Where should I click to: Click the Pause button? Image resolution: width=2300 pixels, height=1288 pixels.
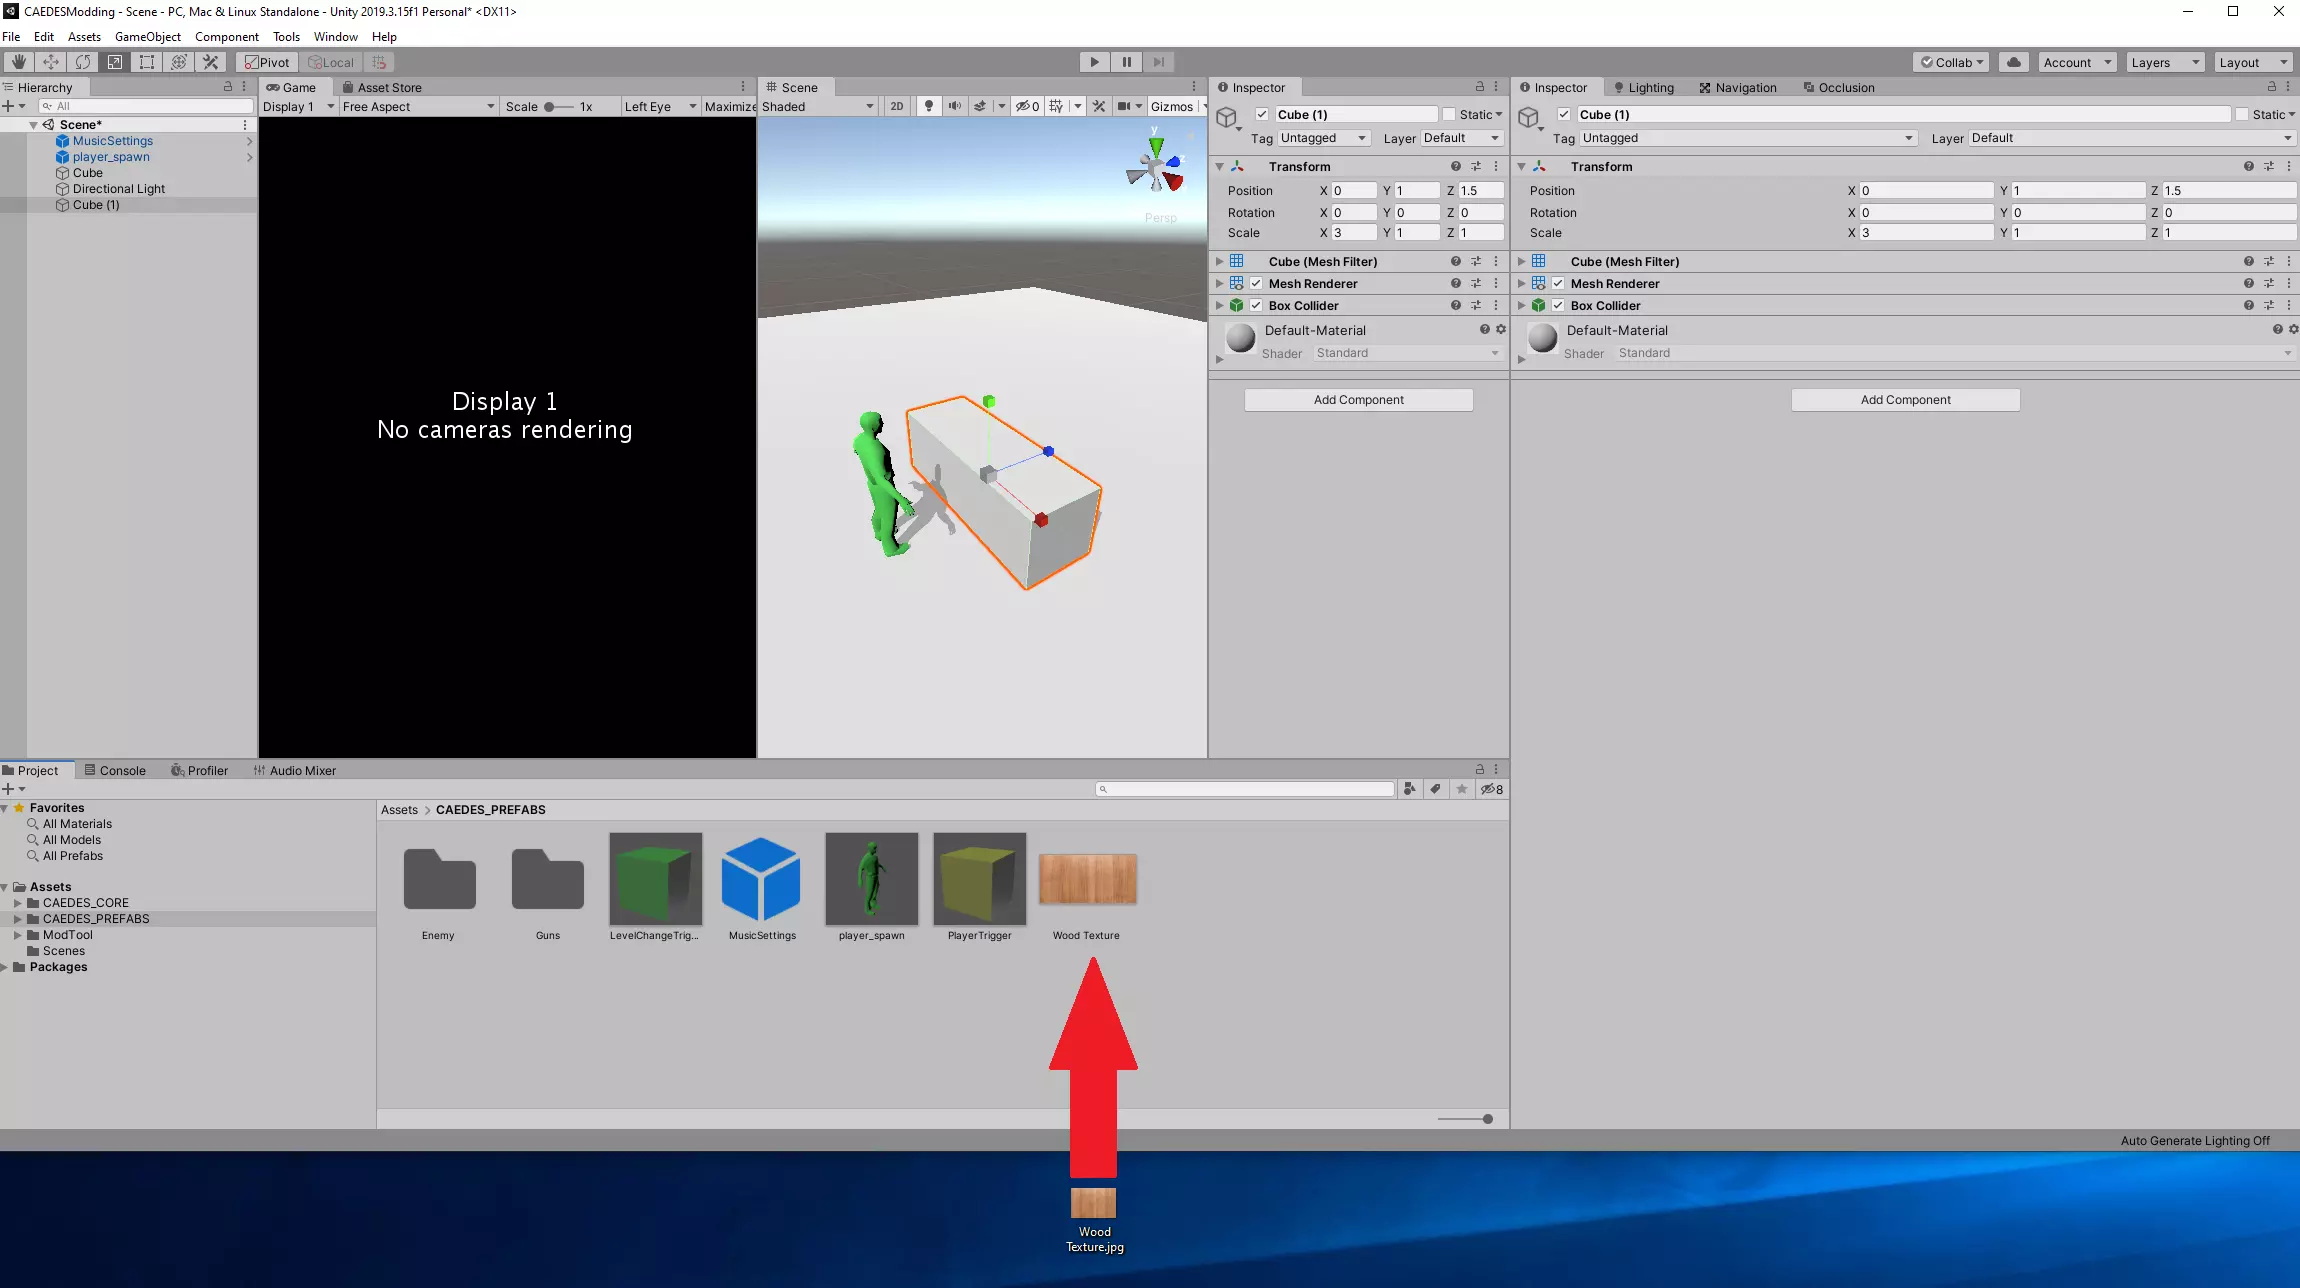tap(1126, 62)
